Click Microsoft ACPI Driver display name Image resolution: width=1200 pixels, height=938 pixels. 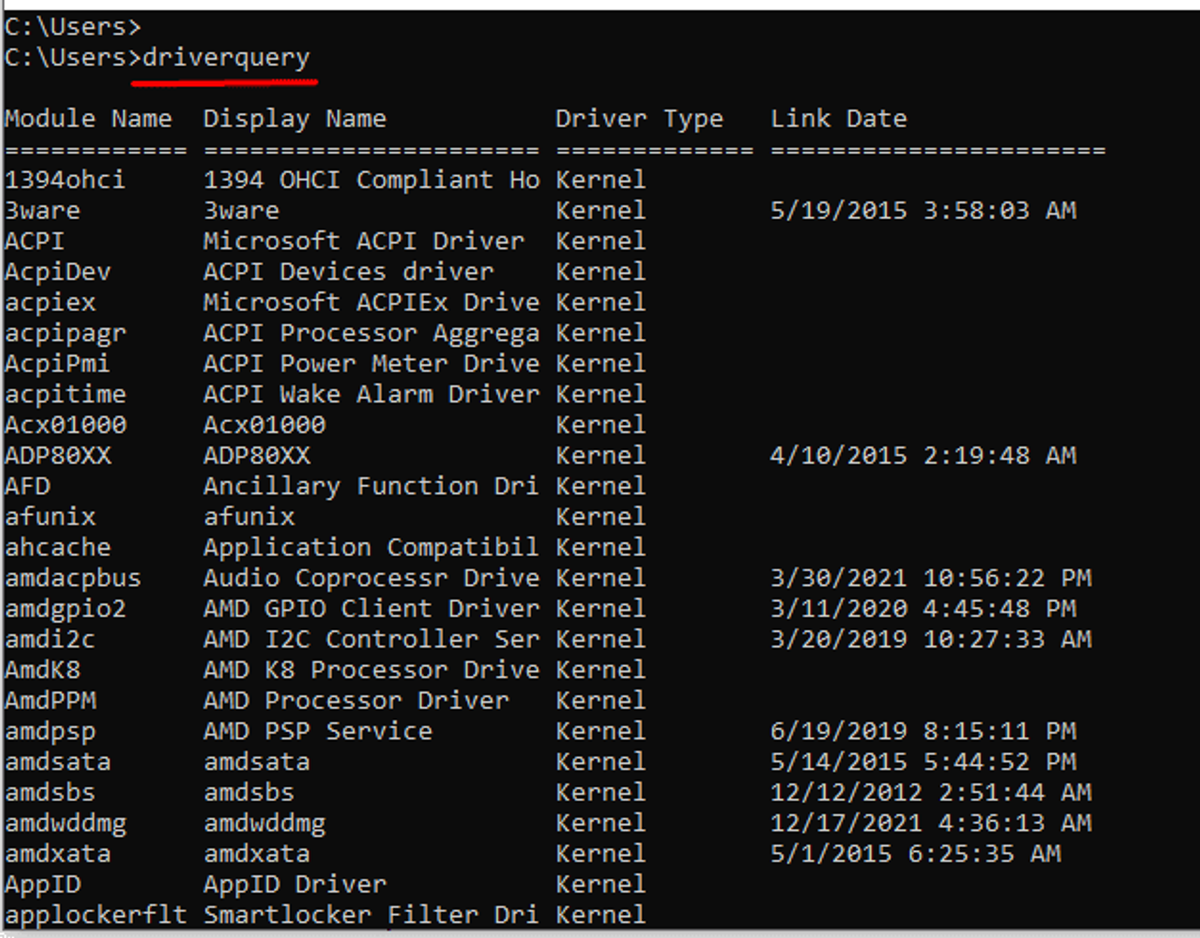(x=363, y=241)
